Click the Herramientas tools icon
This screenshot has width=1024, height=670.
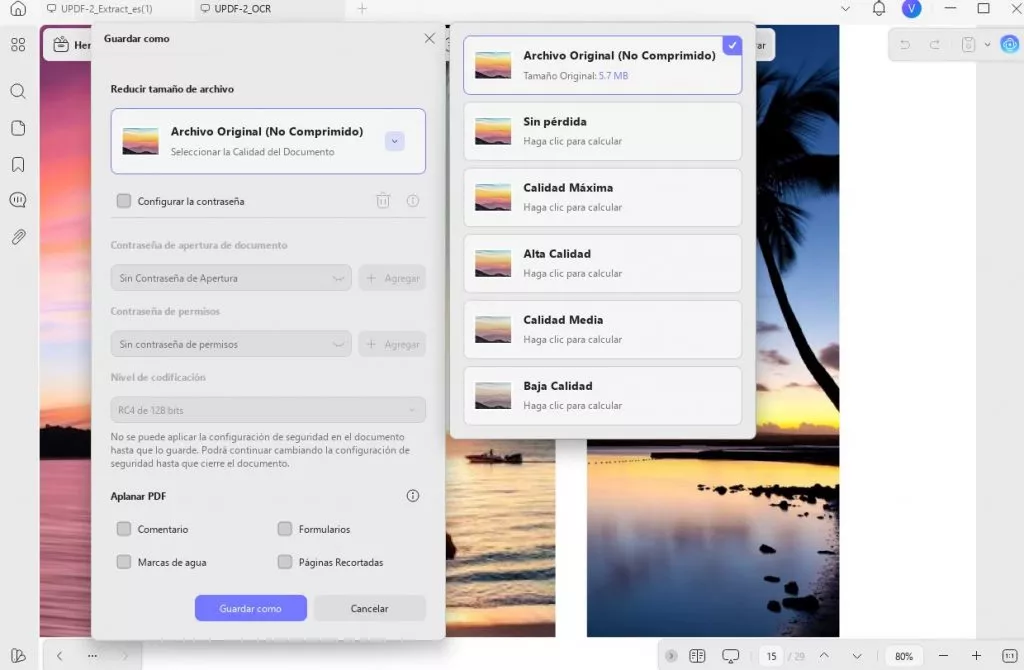pyautogui.click(x=61, y=44)
